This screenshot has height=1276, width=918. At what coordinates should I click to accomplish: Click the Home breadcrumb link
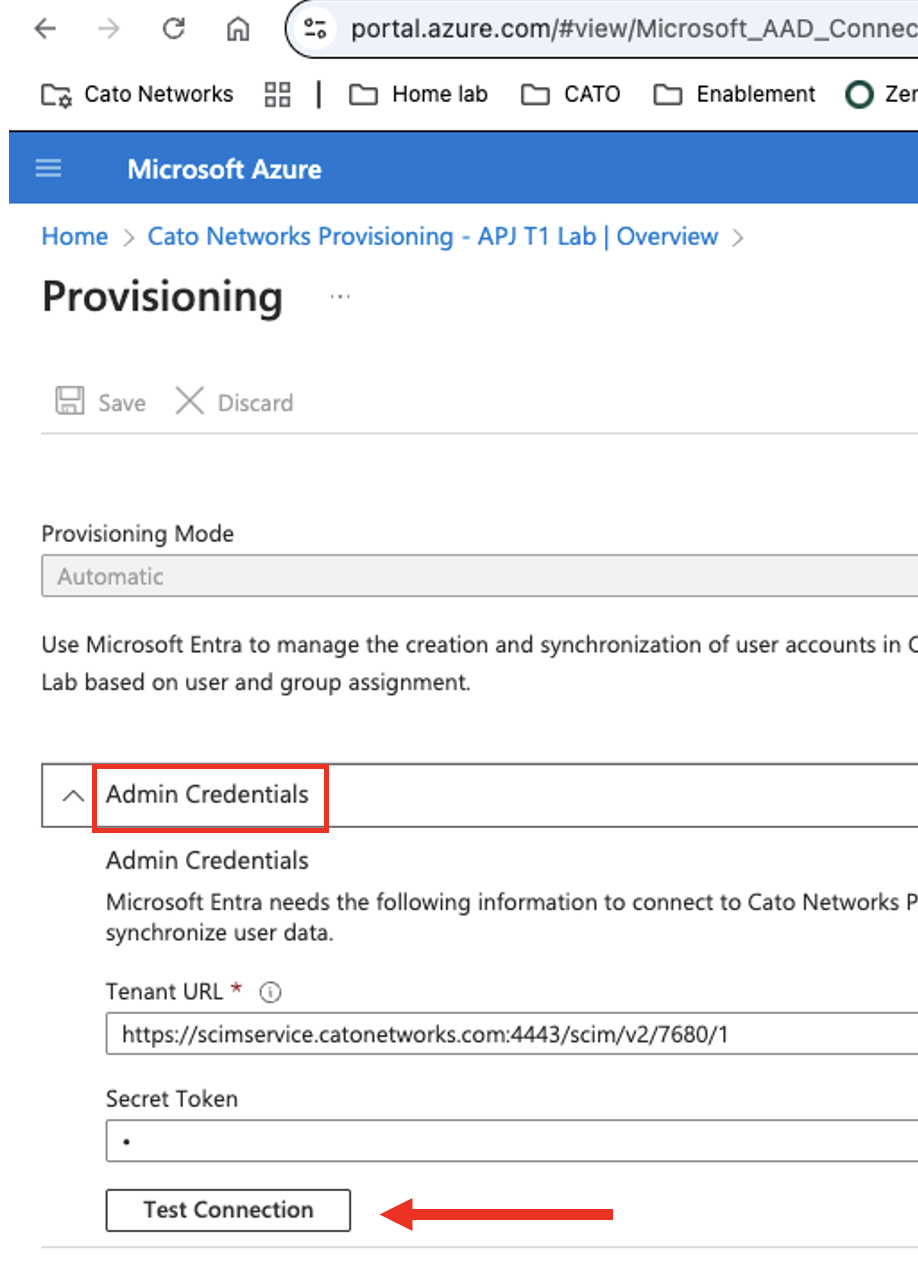click(74, 236)
